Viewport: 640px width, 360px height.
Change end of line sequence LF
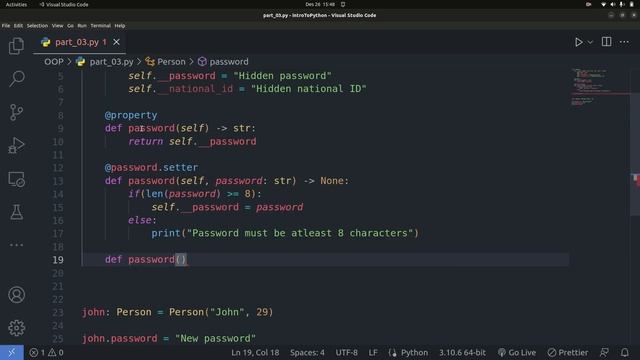373,353
